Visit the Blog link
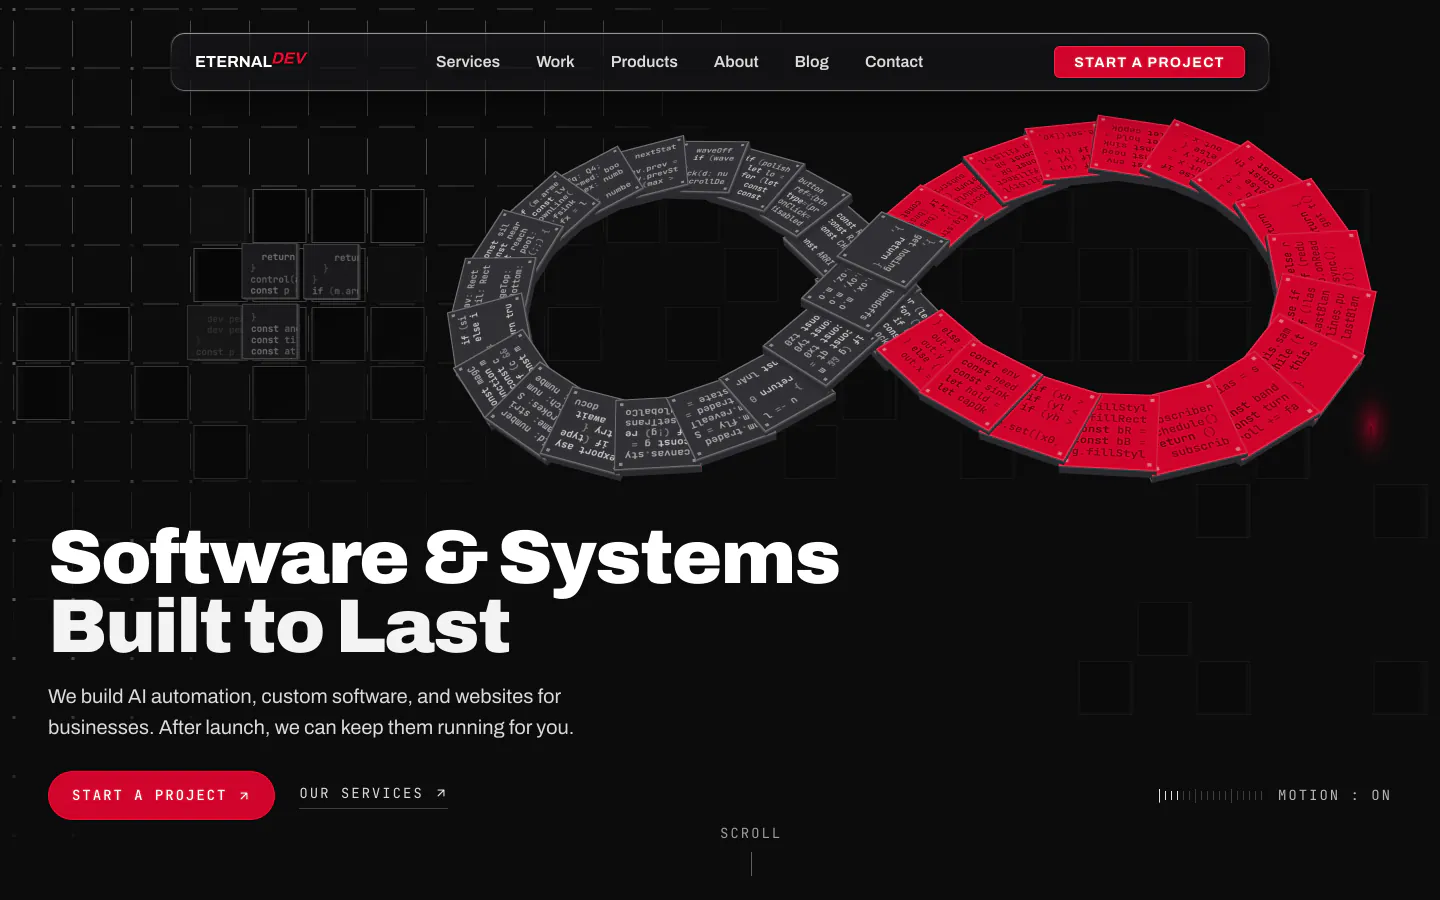This screenshot has width=1440, height=900. coord(812,62)
